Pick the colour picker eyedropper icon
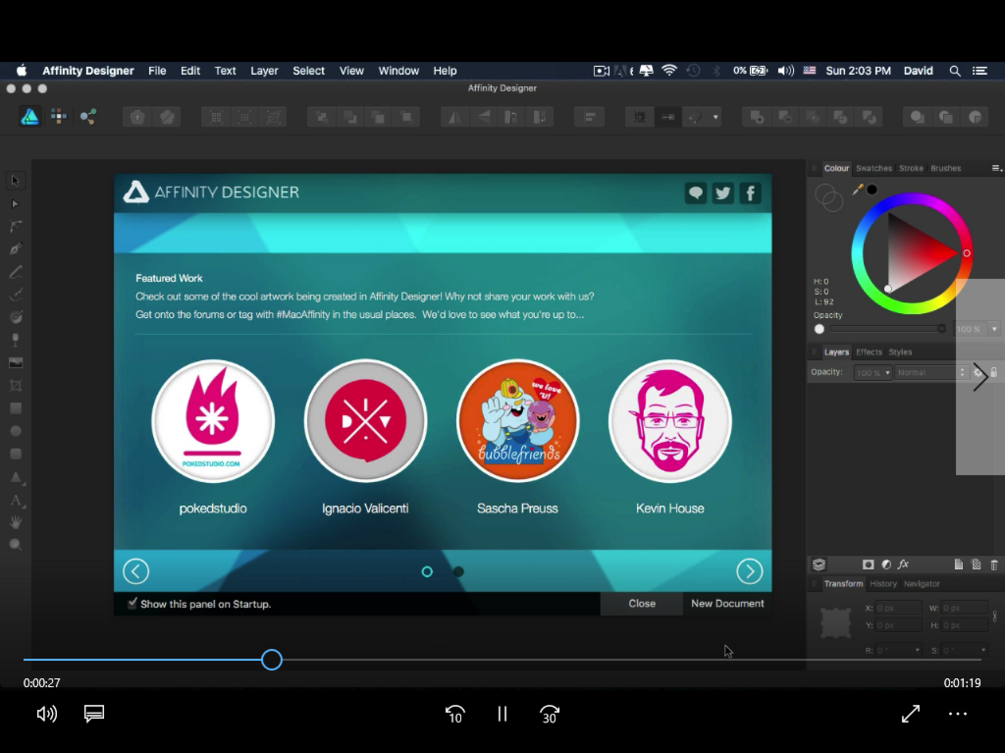Viewport: 1005px width, 753px height. pyautogui.click(x=858, y=189)
